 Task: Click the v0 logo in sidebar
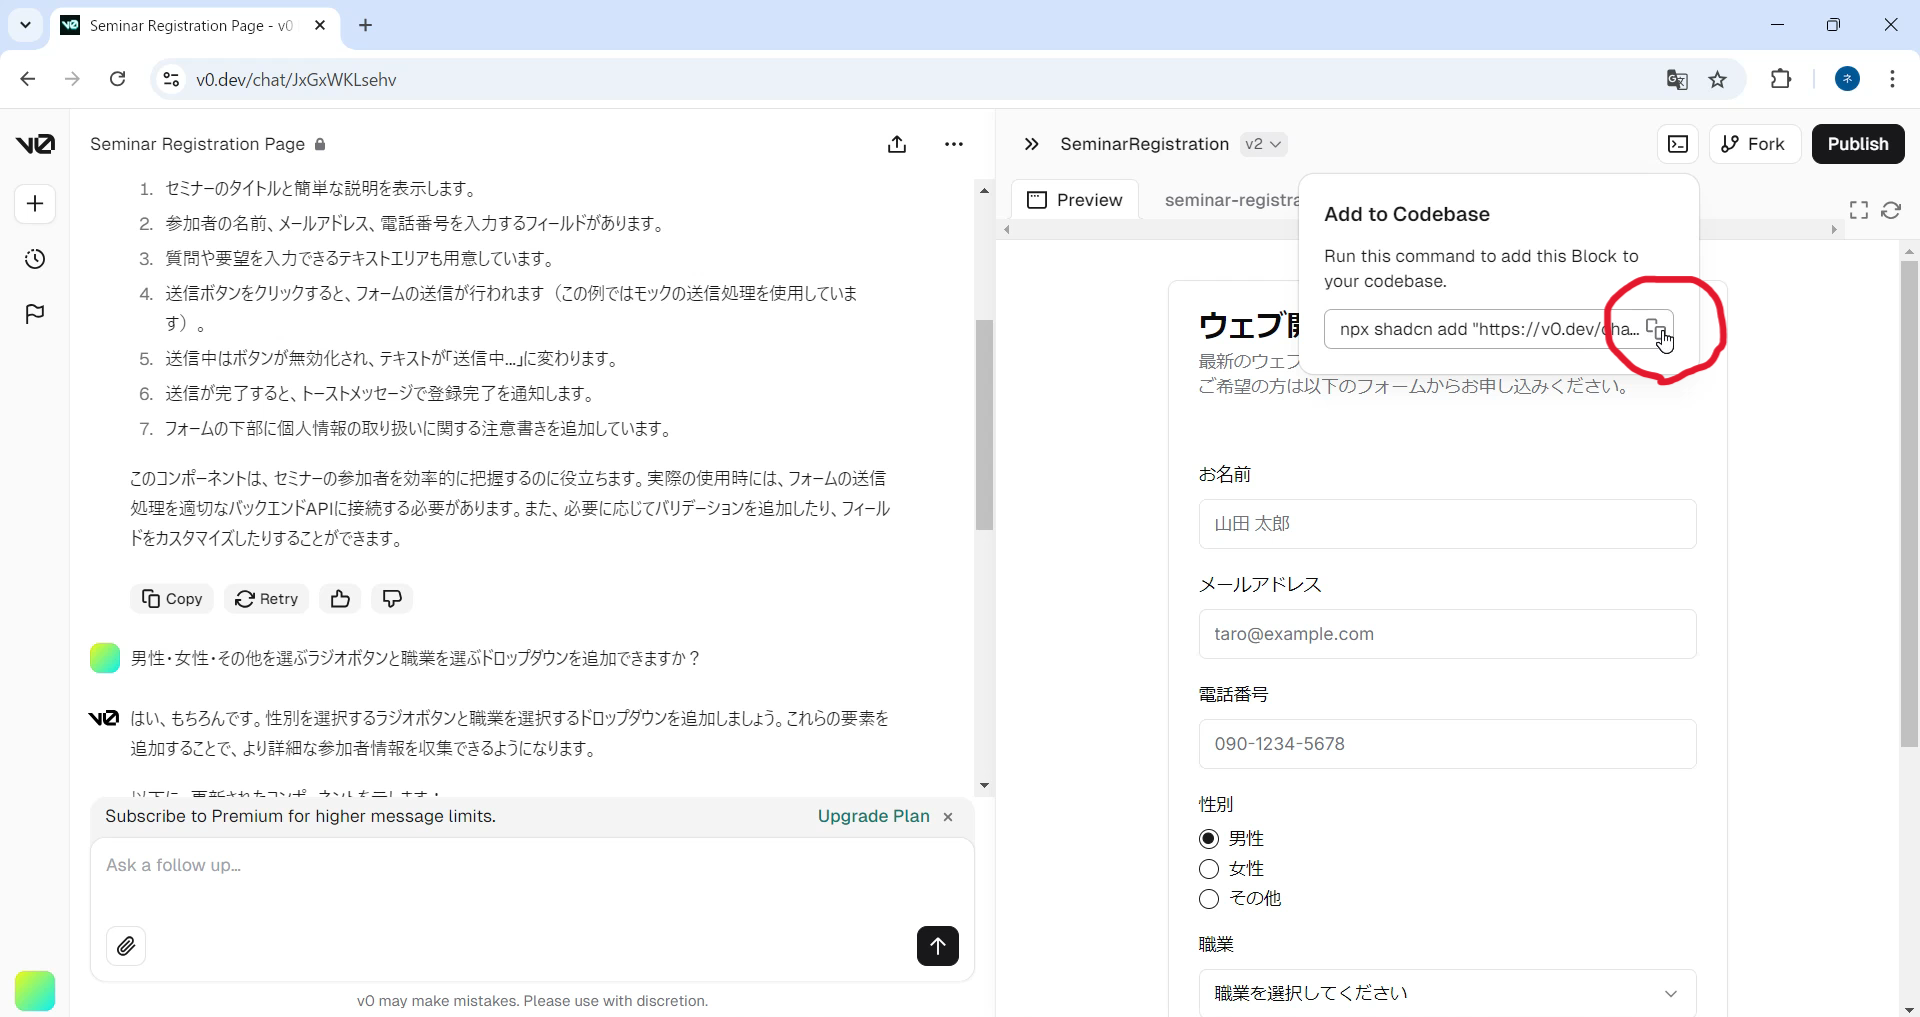coord(35,144)
